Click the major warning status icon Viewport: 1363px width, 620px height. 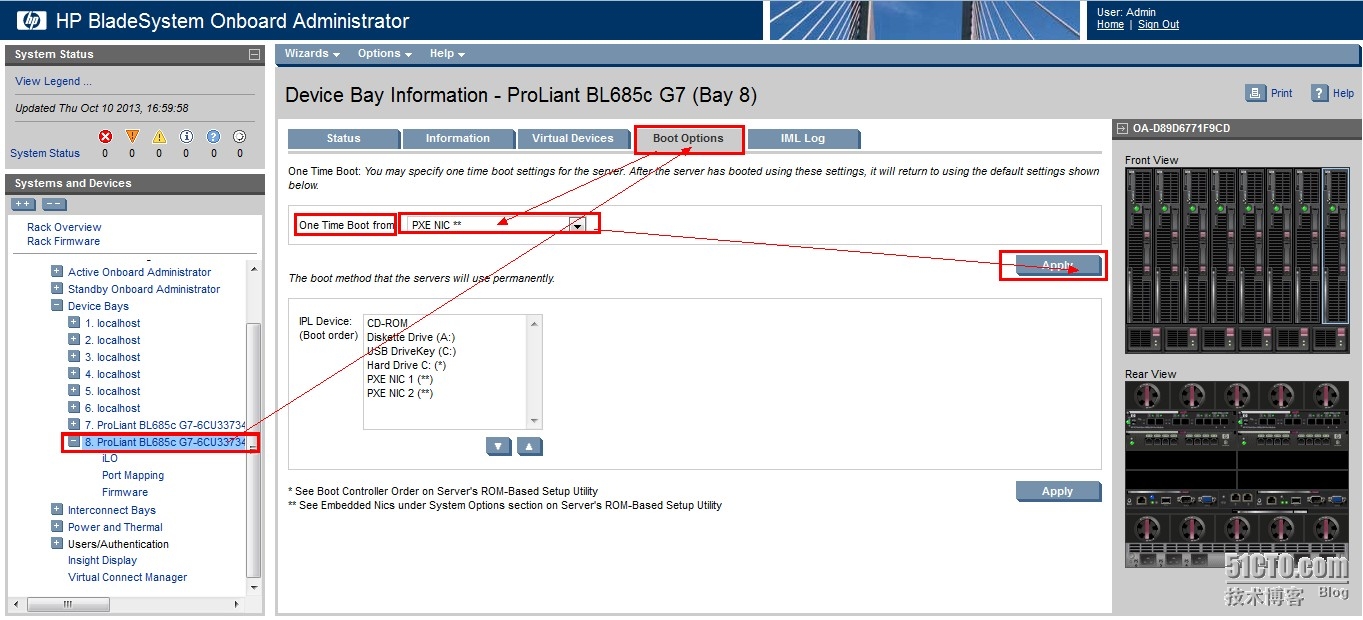(x=132, y=136)
